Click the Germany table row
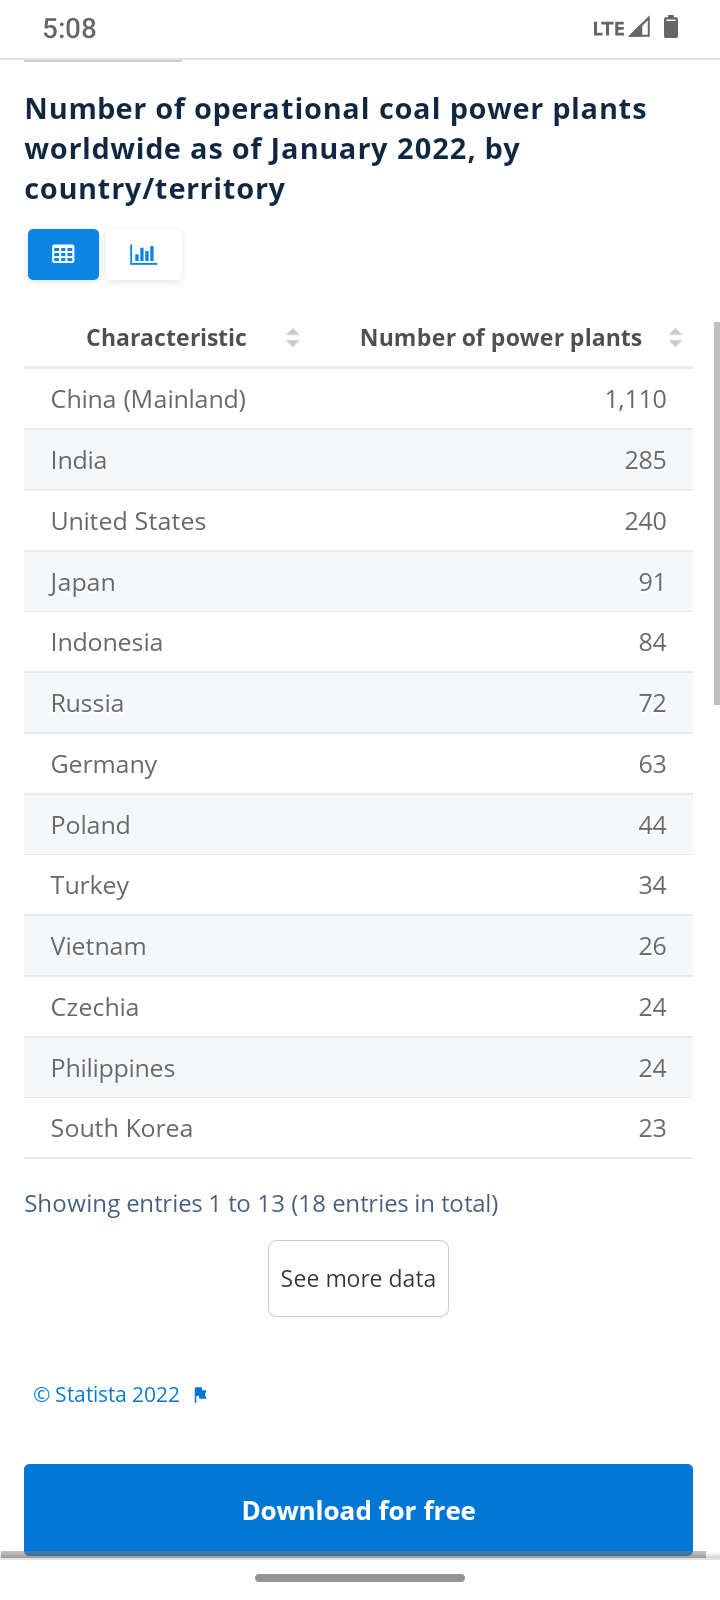This screenshot has width=720, height=1600. coord(358,764)
